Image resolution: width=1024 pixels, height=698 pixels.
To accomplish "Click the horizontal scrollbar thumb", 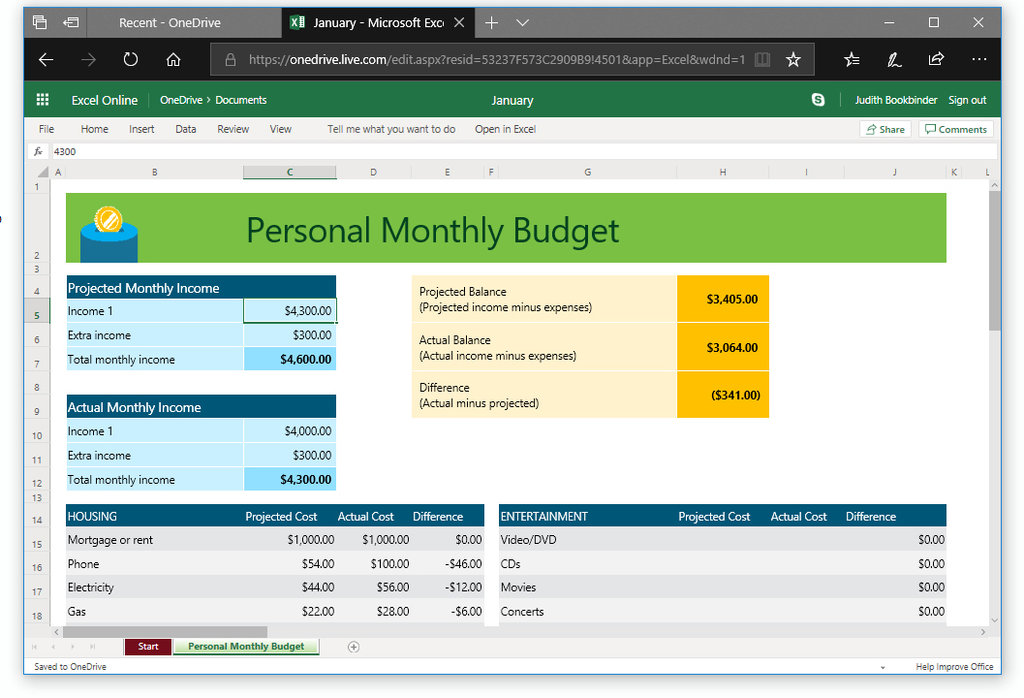I will pyautogui.click(x=165, y=632).
